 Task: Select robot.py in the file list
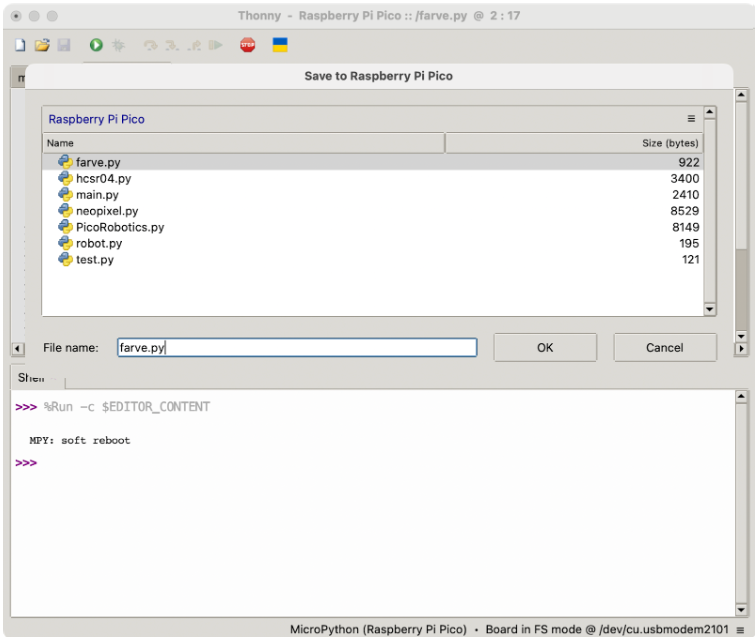pos(372,243)
